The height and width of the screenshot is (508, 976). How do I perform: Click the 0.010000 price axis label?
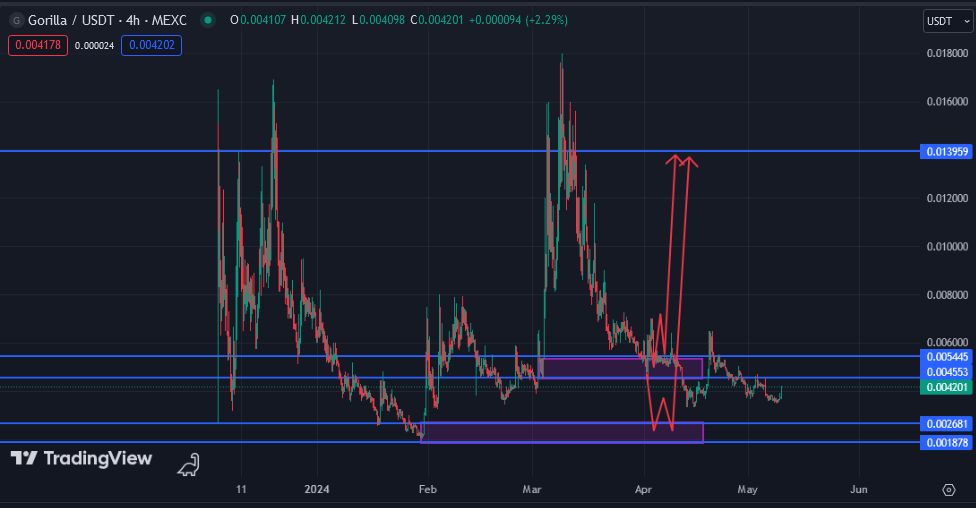947,247
